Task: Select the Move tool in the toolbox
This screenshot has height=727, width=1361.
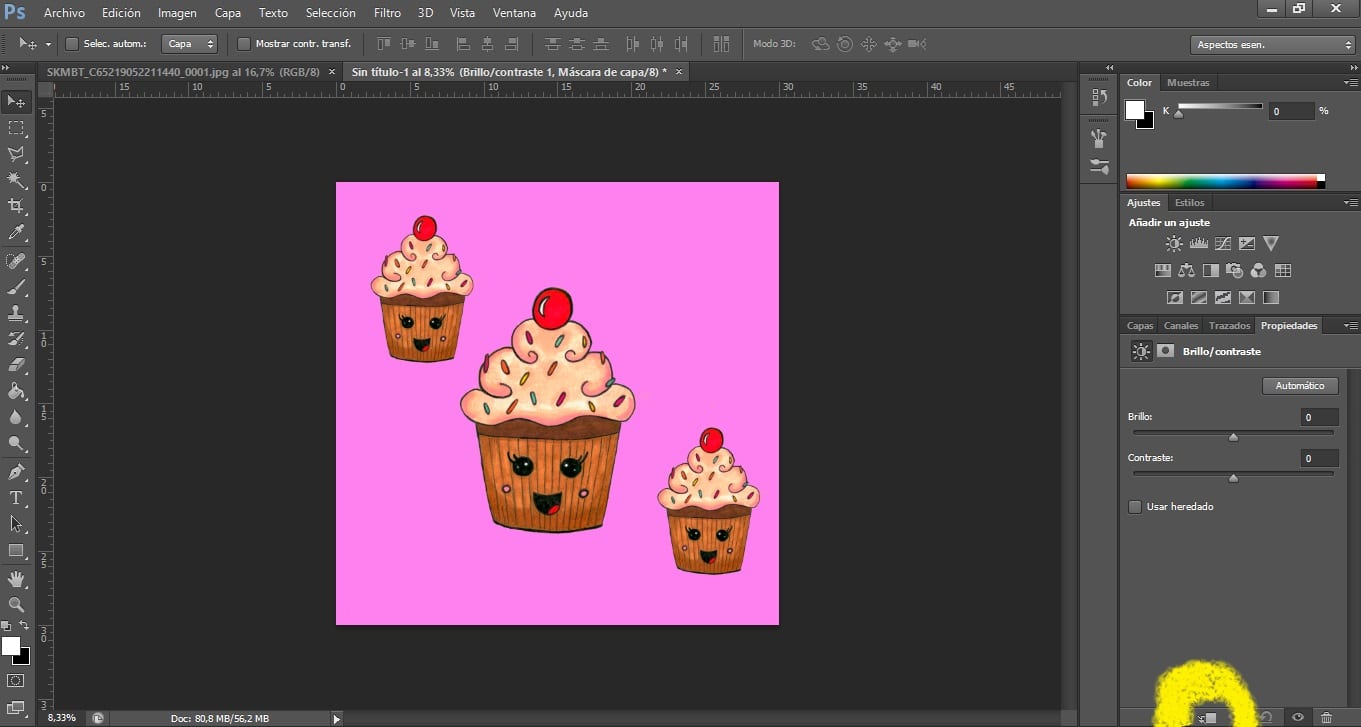Action: tap(16, 102)
